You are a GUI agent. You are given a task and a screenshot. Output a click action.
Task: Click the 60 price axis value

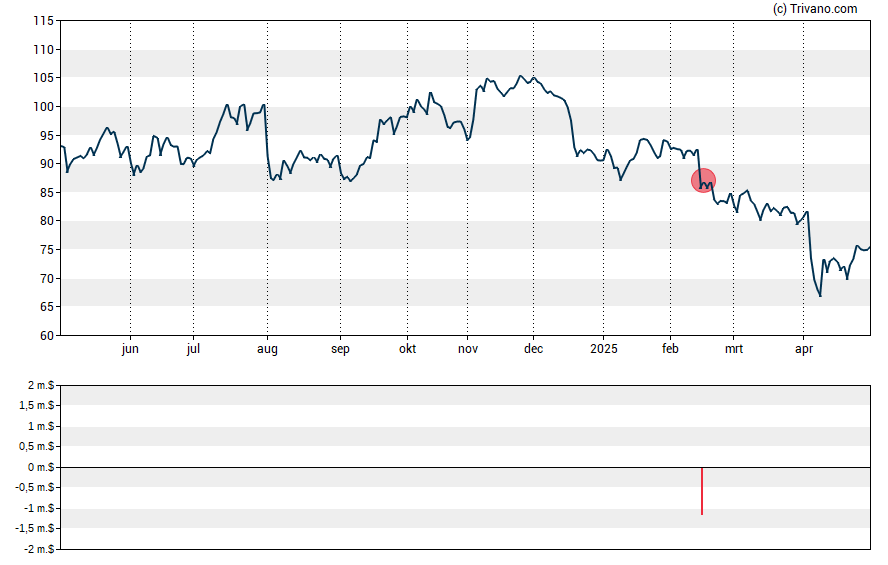click(47, 336)
